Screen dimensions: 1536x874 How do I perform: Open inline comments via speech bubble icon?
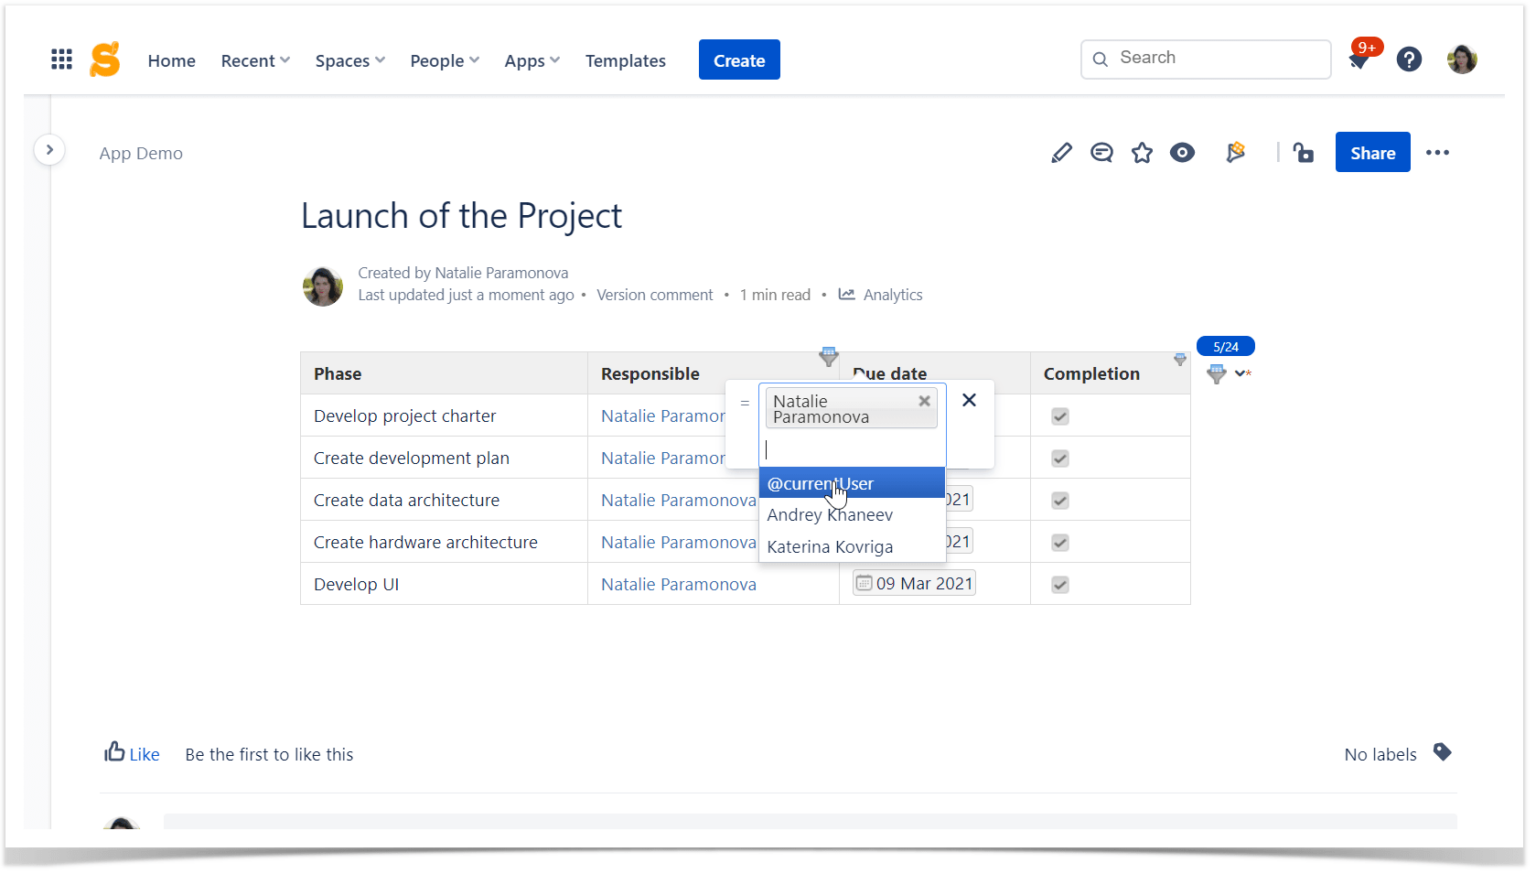[x=1101, y=152]
